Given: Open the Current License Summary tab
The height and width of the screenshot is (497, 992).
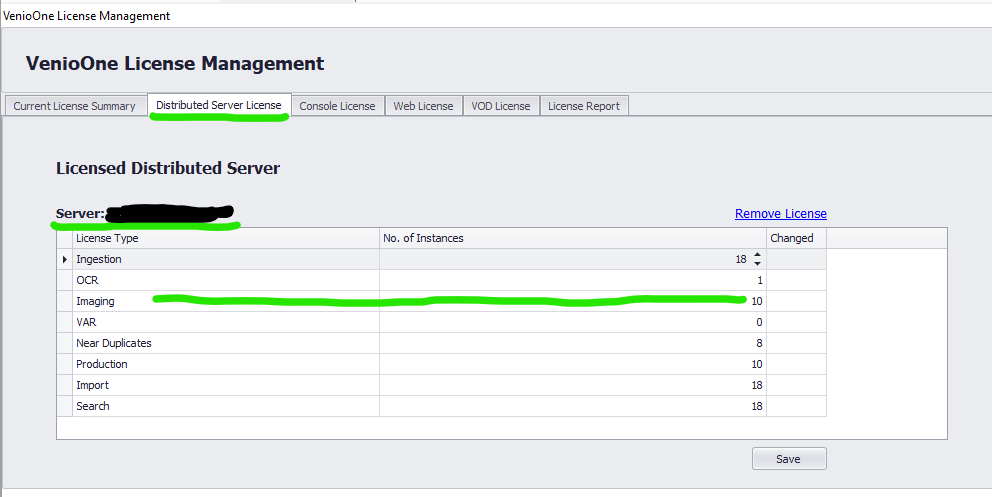Looking at the screenshot, I should point(75,106).
